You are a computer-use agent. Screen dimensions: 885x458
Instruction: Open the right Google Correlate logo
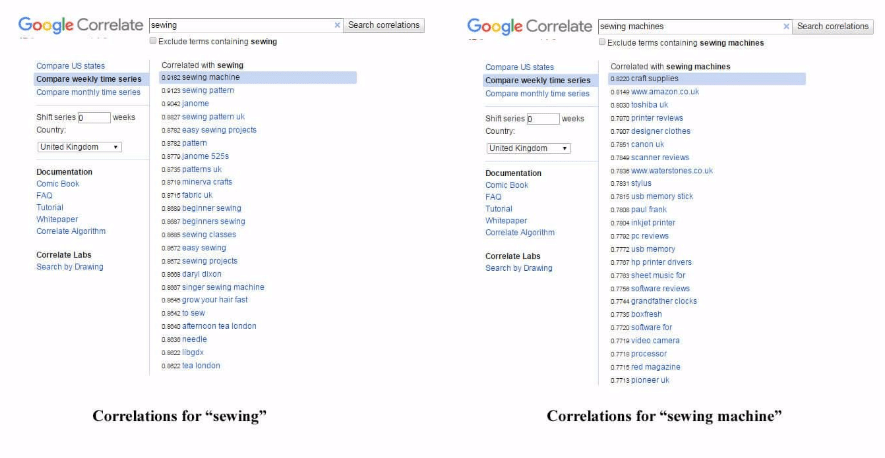pos(529,26)
